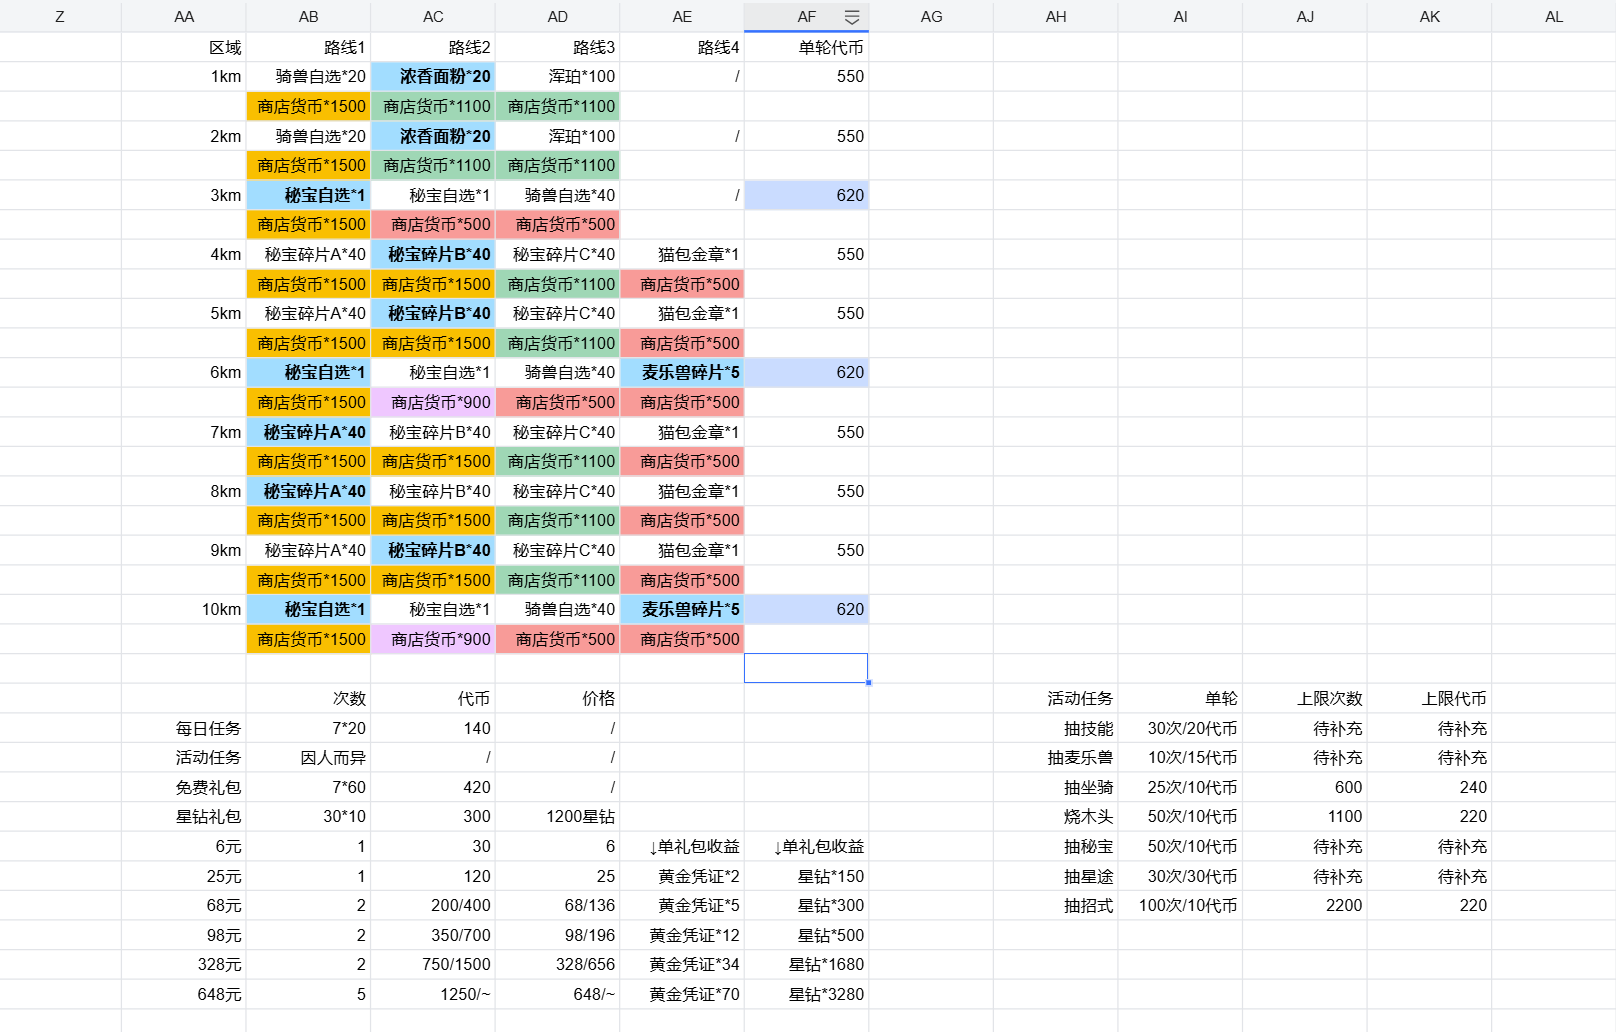Click the '328元' cell
This screenshot has width=1616, height=1032.
coord(184,965)
